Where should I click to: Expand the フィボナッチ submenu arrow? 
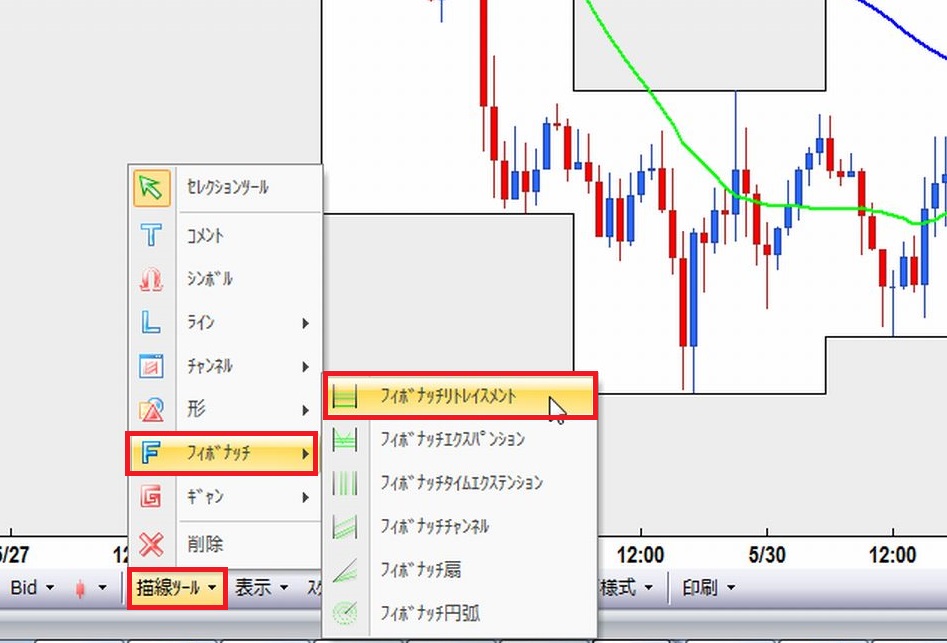(x=306, y=453)
